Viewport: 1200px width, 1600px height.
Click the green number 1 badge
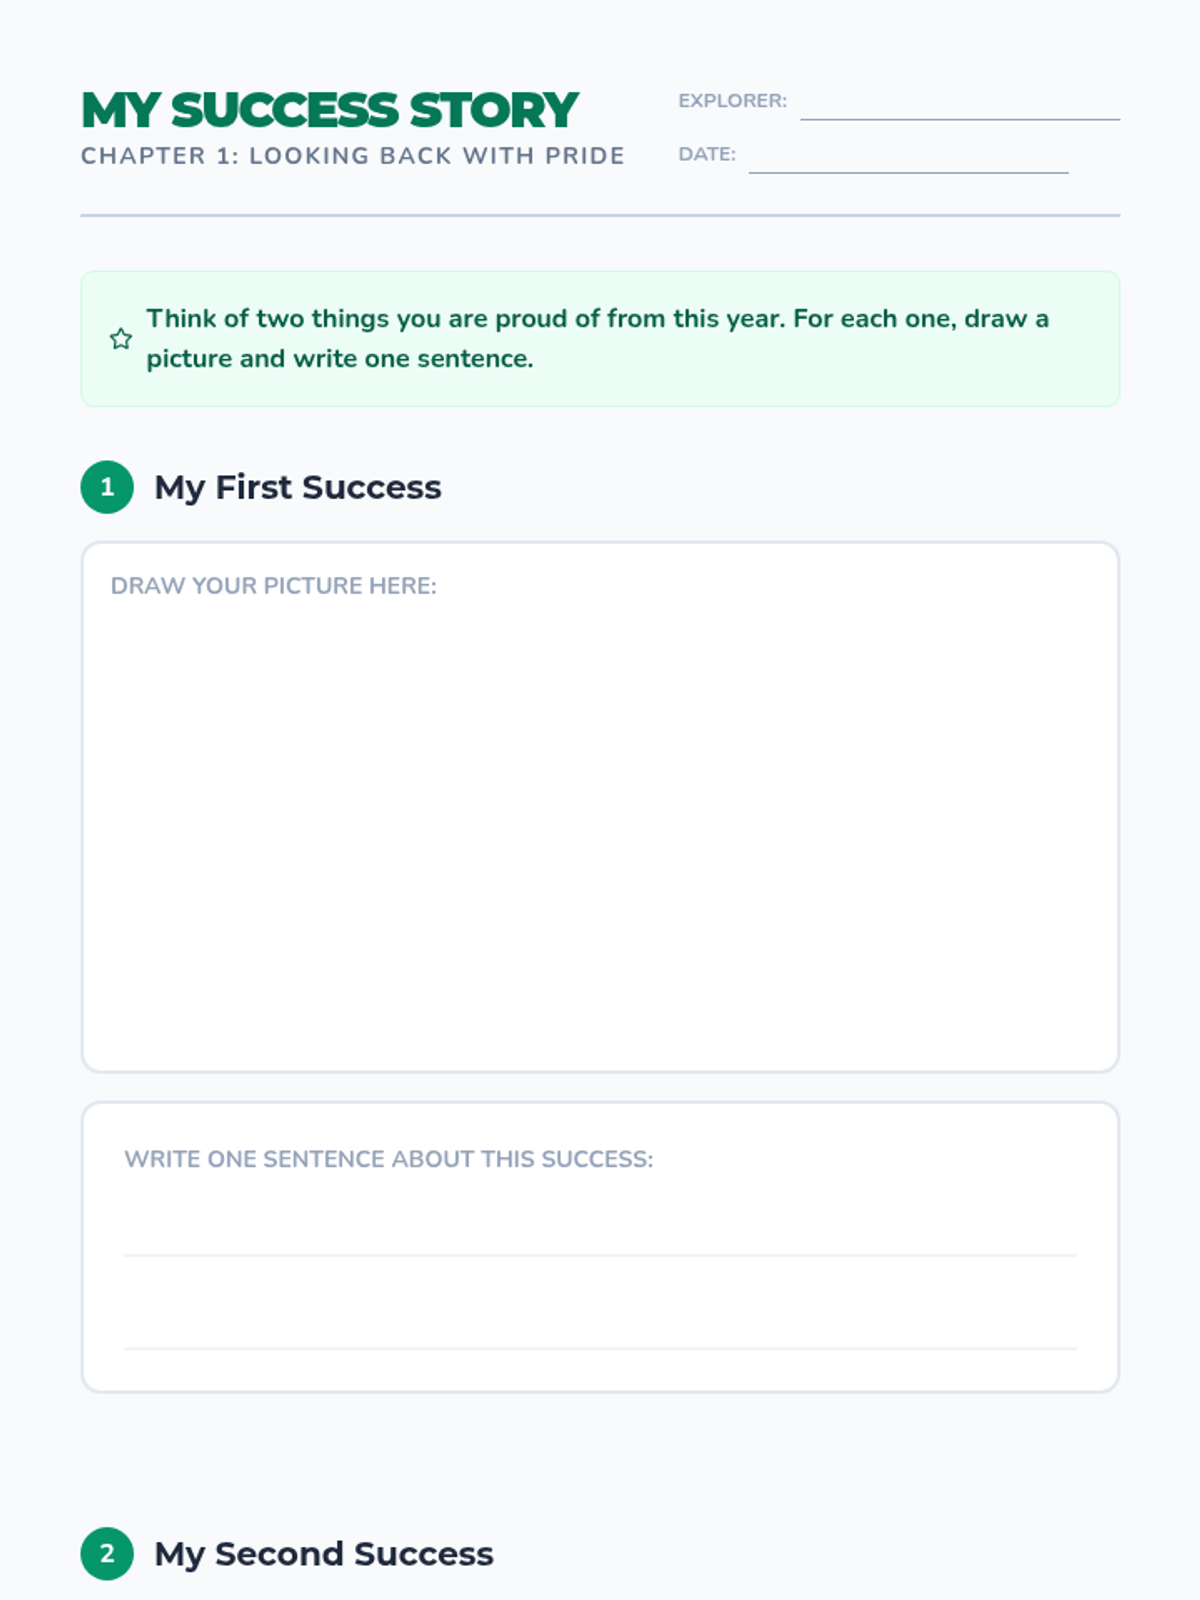[x=107, y=487]
